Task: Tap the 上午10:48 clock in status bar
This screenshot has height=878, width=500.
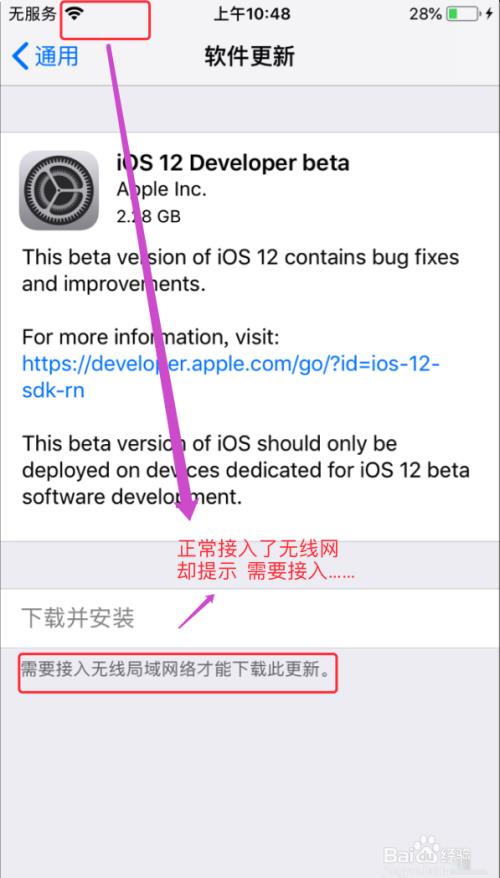Action: click(252, 14)
